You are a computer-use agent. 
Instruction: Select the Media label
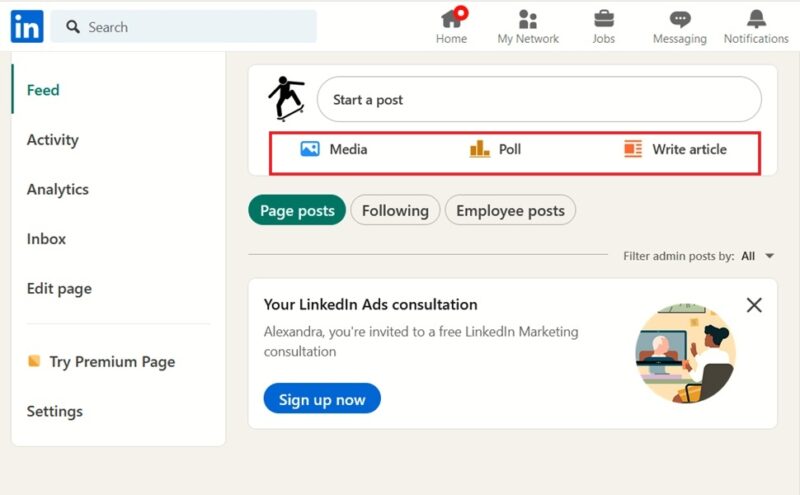tap(348, 149)
